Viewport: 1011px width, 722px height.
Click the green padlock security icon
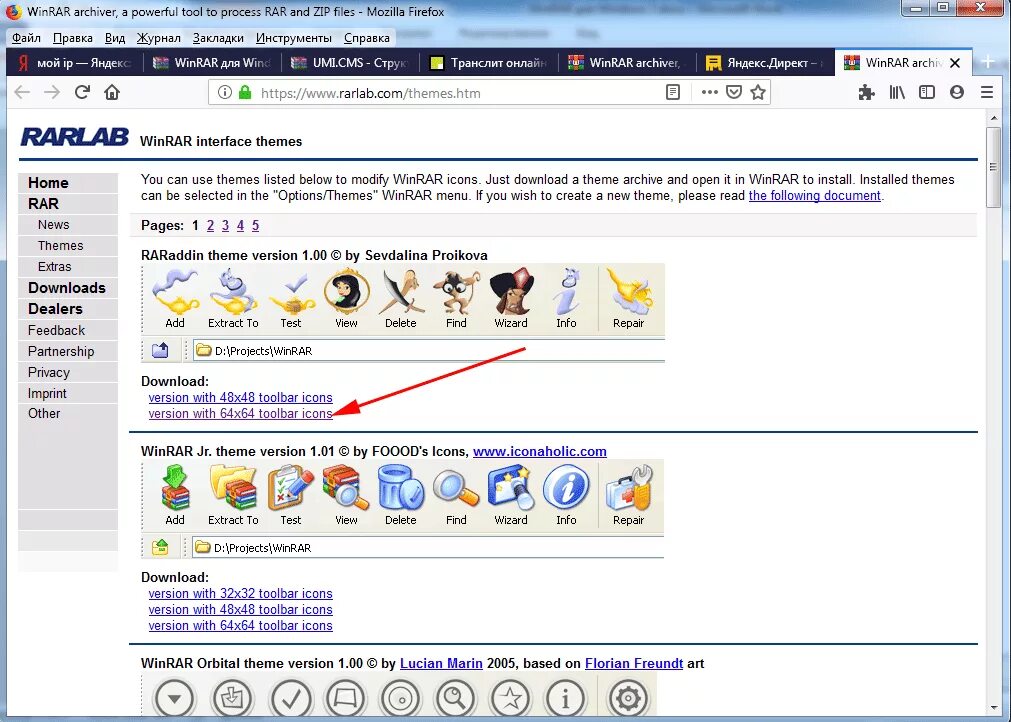click(244, 92)
